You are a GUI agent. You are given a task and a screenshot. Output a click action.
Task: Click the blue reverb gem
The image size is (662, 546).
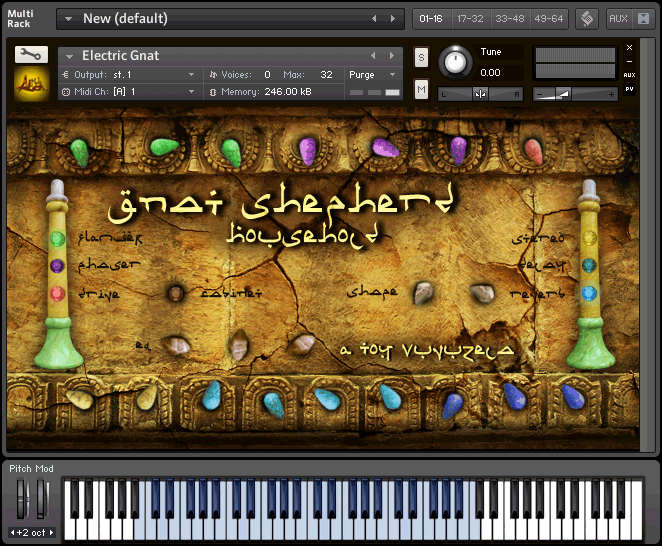589,294
